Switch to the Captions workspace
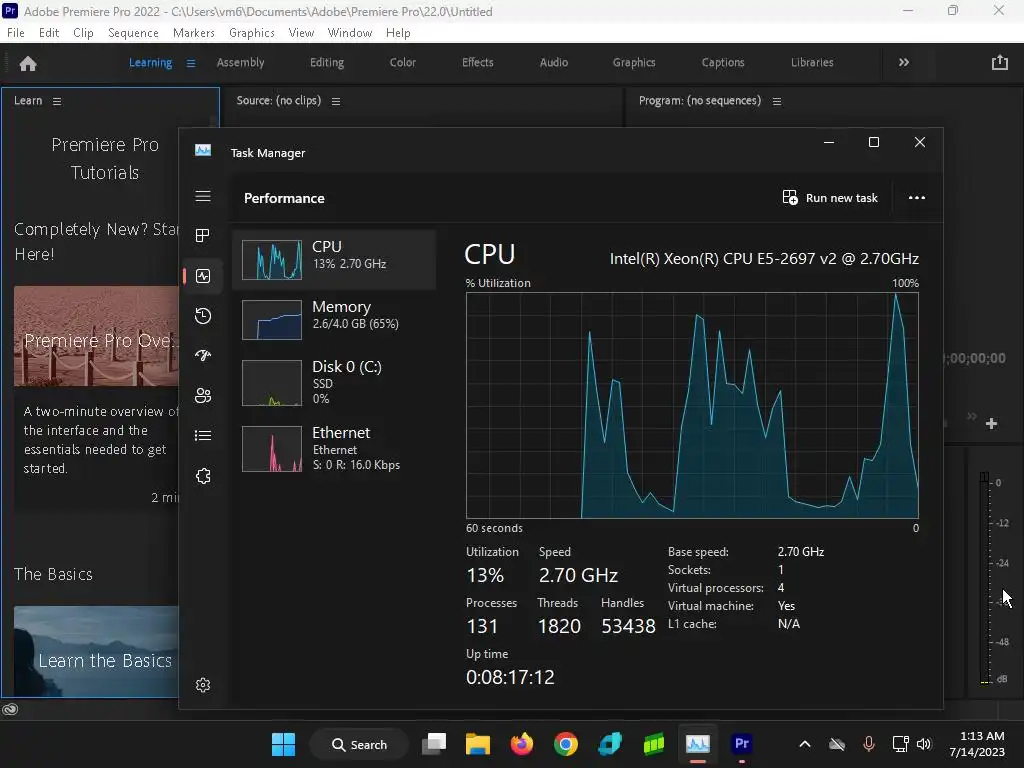This screenshot has height=768, width=1024. click(x=722, y=63)
